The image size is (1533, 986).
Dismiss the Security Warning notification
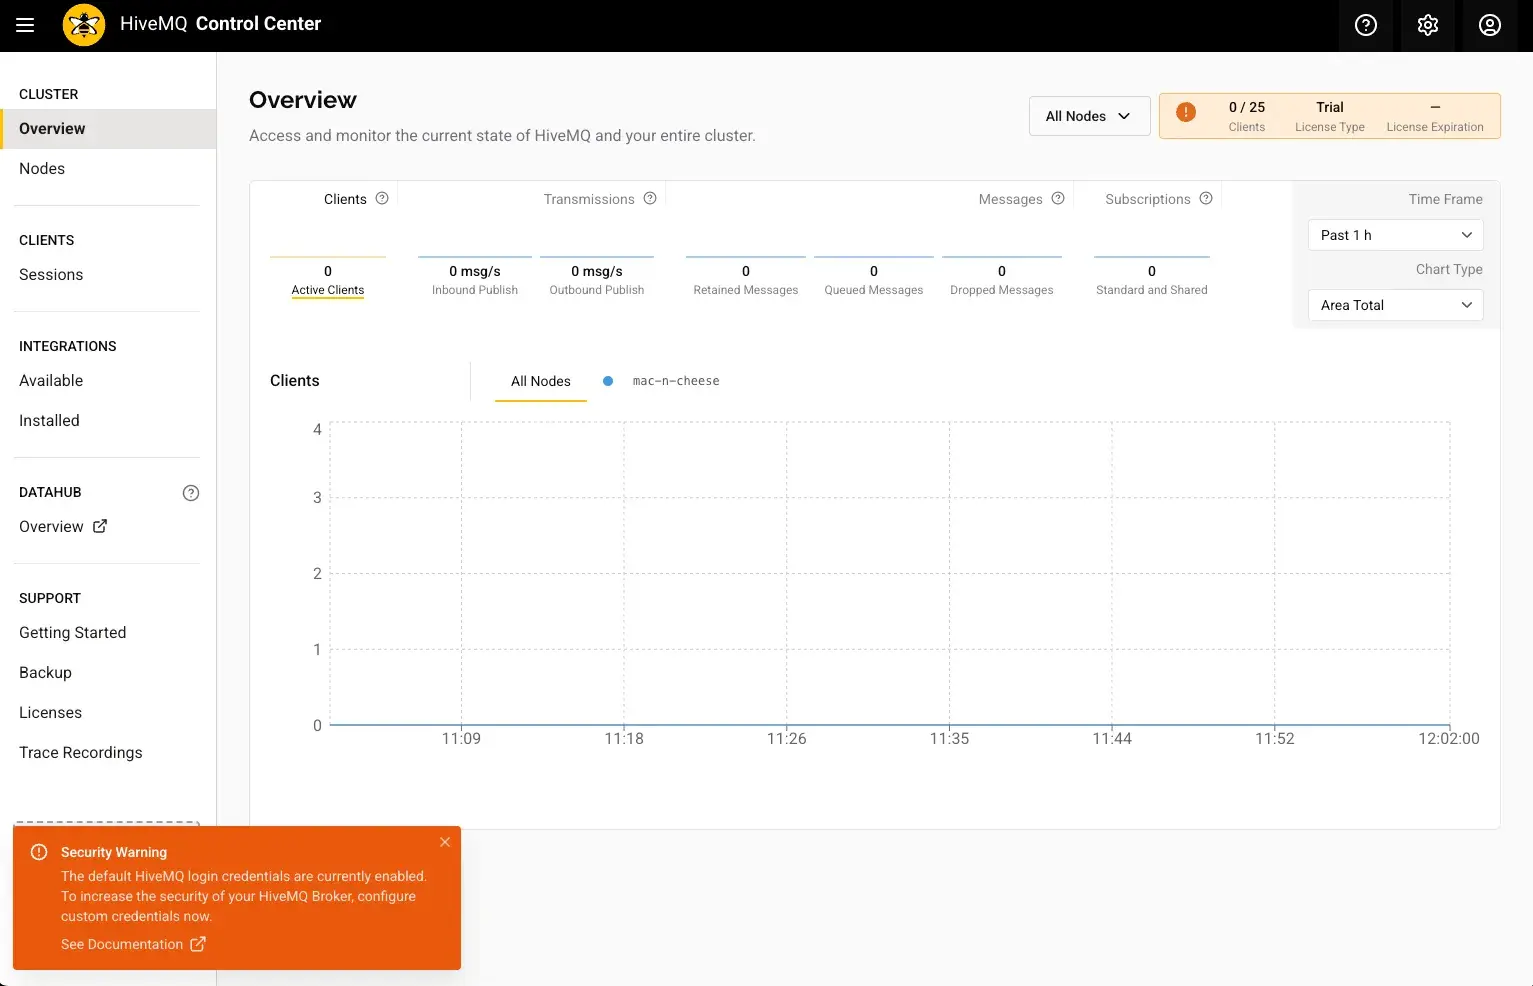click(445, 842)
